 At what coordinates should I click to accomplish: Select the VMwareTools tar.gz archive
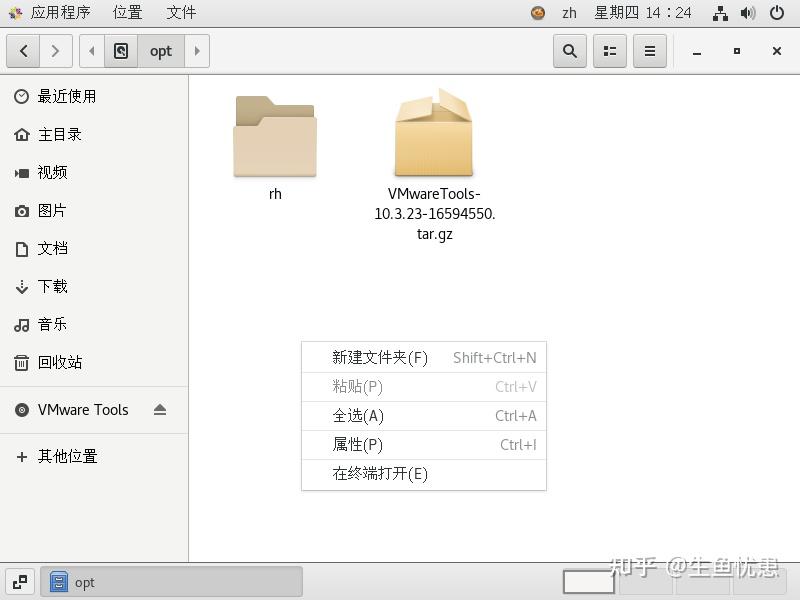[434, 164]
